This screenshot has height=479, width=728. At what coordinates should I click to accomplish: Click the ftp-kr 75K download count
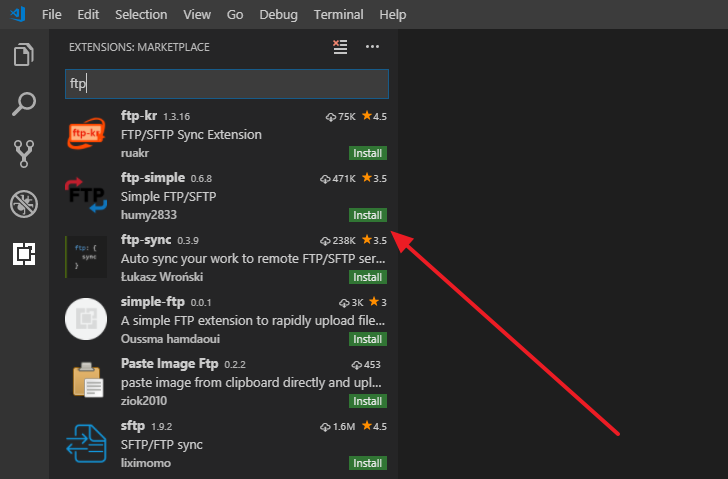point(340,117)
